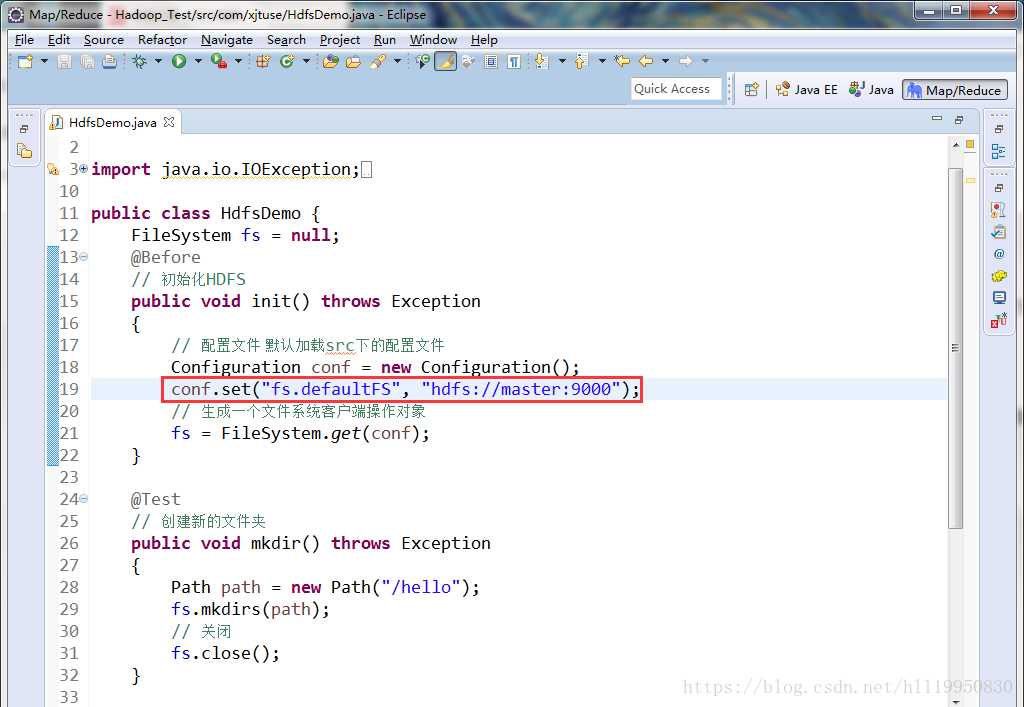Screen dimensions: 1024x707
Task: Open the Package Explorer fast view icon
Action: [x=24, y=151]
